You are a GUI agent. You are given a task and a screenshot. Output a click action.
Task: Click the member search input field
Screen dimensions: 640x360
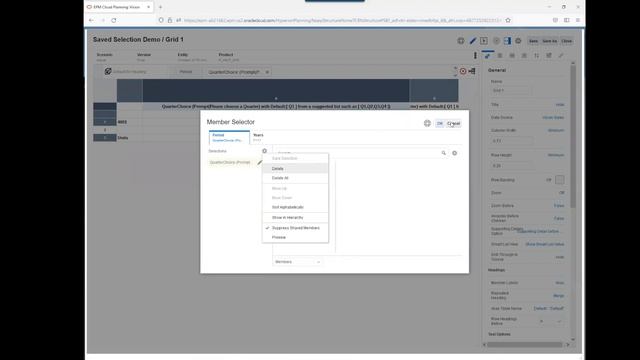[357, 153]
